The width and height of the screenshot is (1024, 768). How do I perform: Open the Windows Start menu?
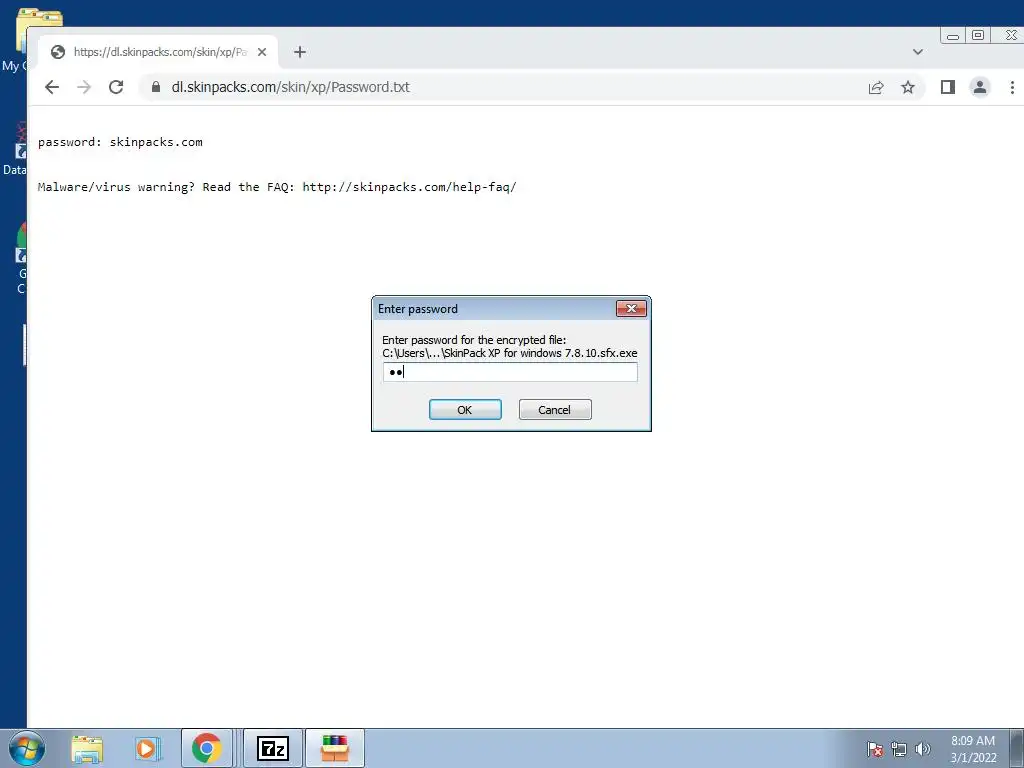(27, 748)
